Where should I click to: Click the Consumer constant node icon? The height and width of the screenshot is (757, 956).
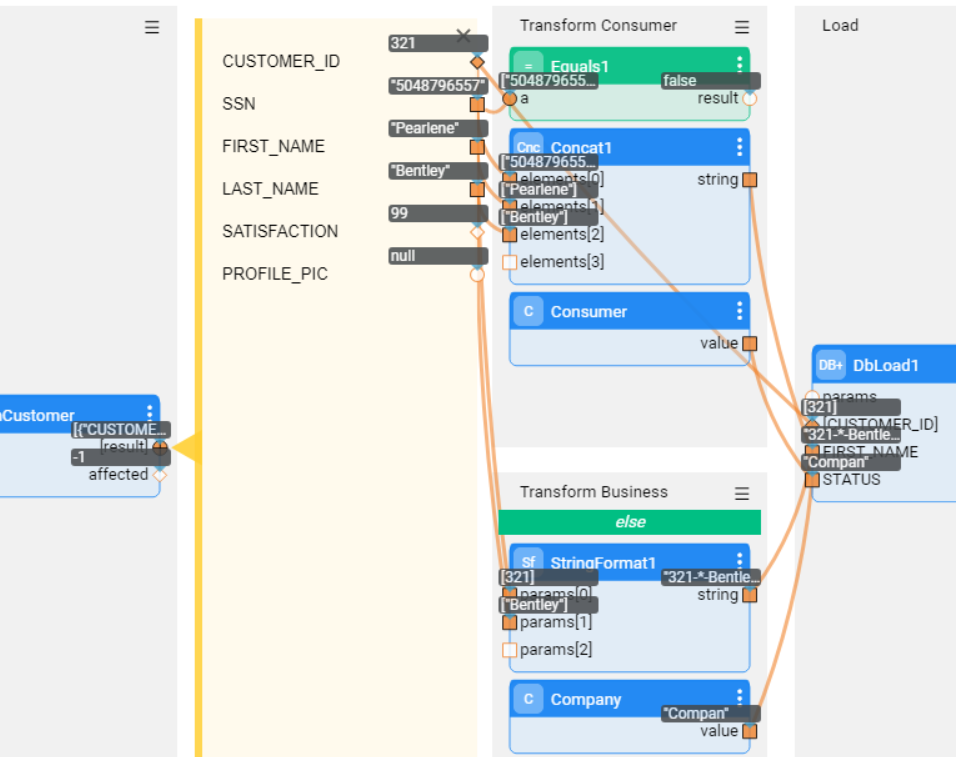coord(529,311)
